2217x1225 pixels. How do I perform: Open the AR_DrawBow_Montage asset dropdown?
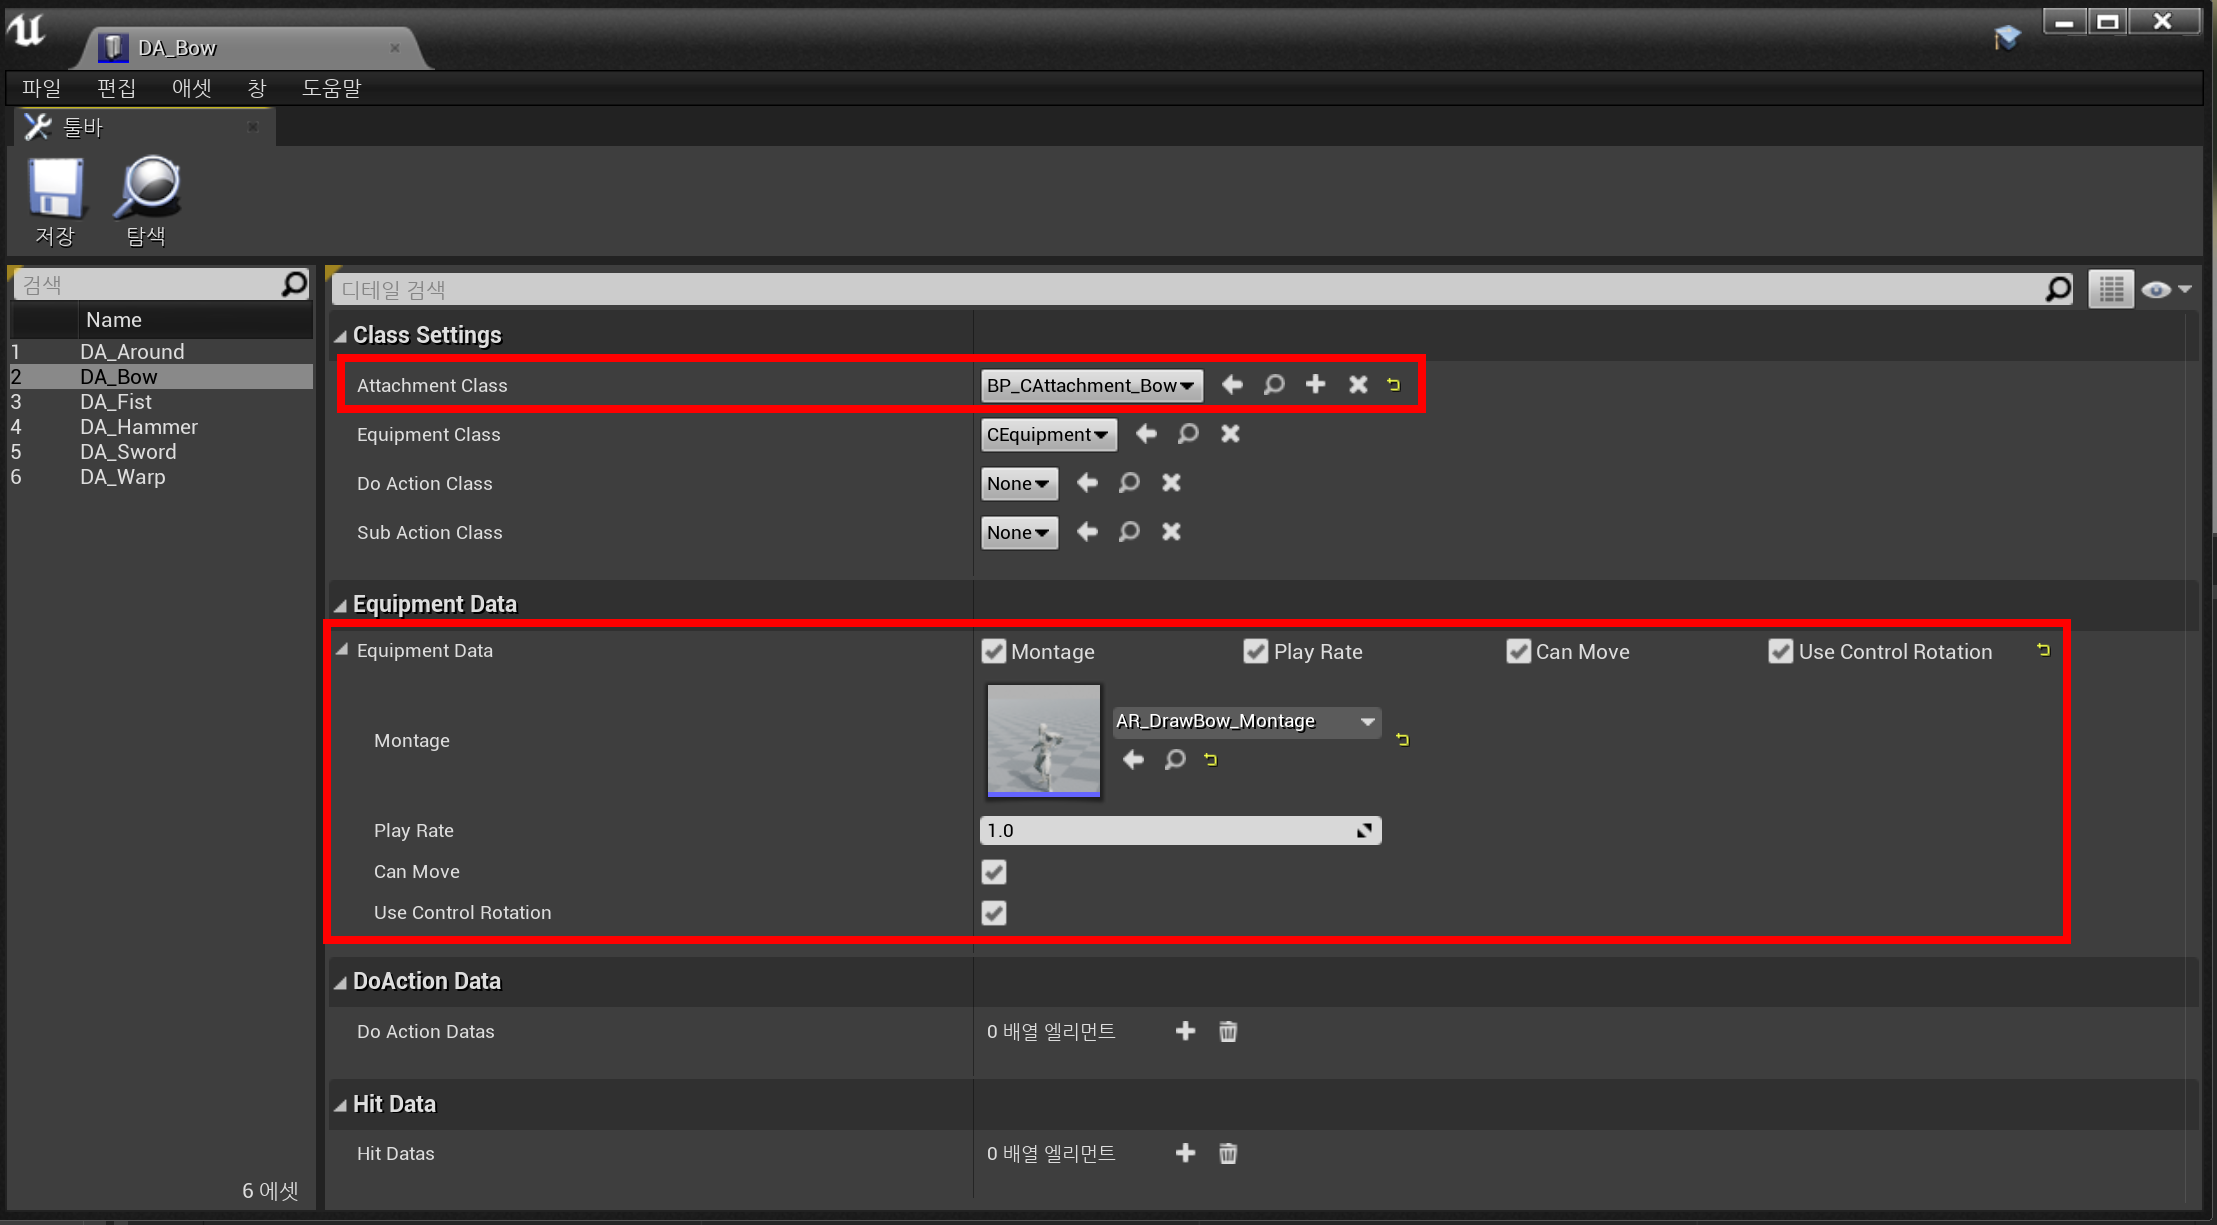(x=1246, y=721)
